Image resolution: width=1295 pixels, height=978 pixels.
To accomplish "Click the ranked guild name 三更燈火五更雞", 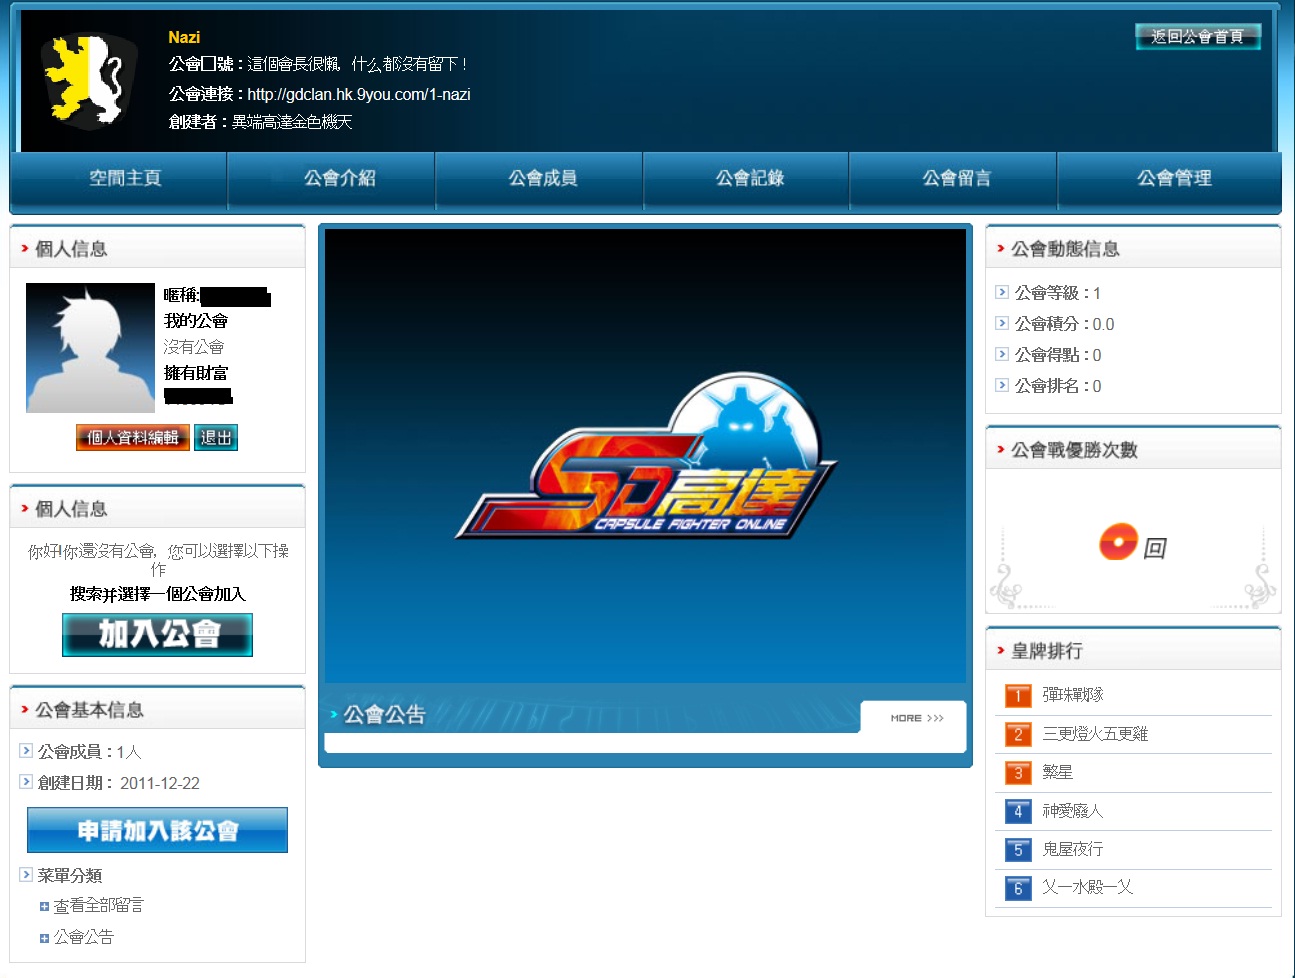I will tap(1095, 734).
